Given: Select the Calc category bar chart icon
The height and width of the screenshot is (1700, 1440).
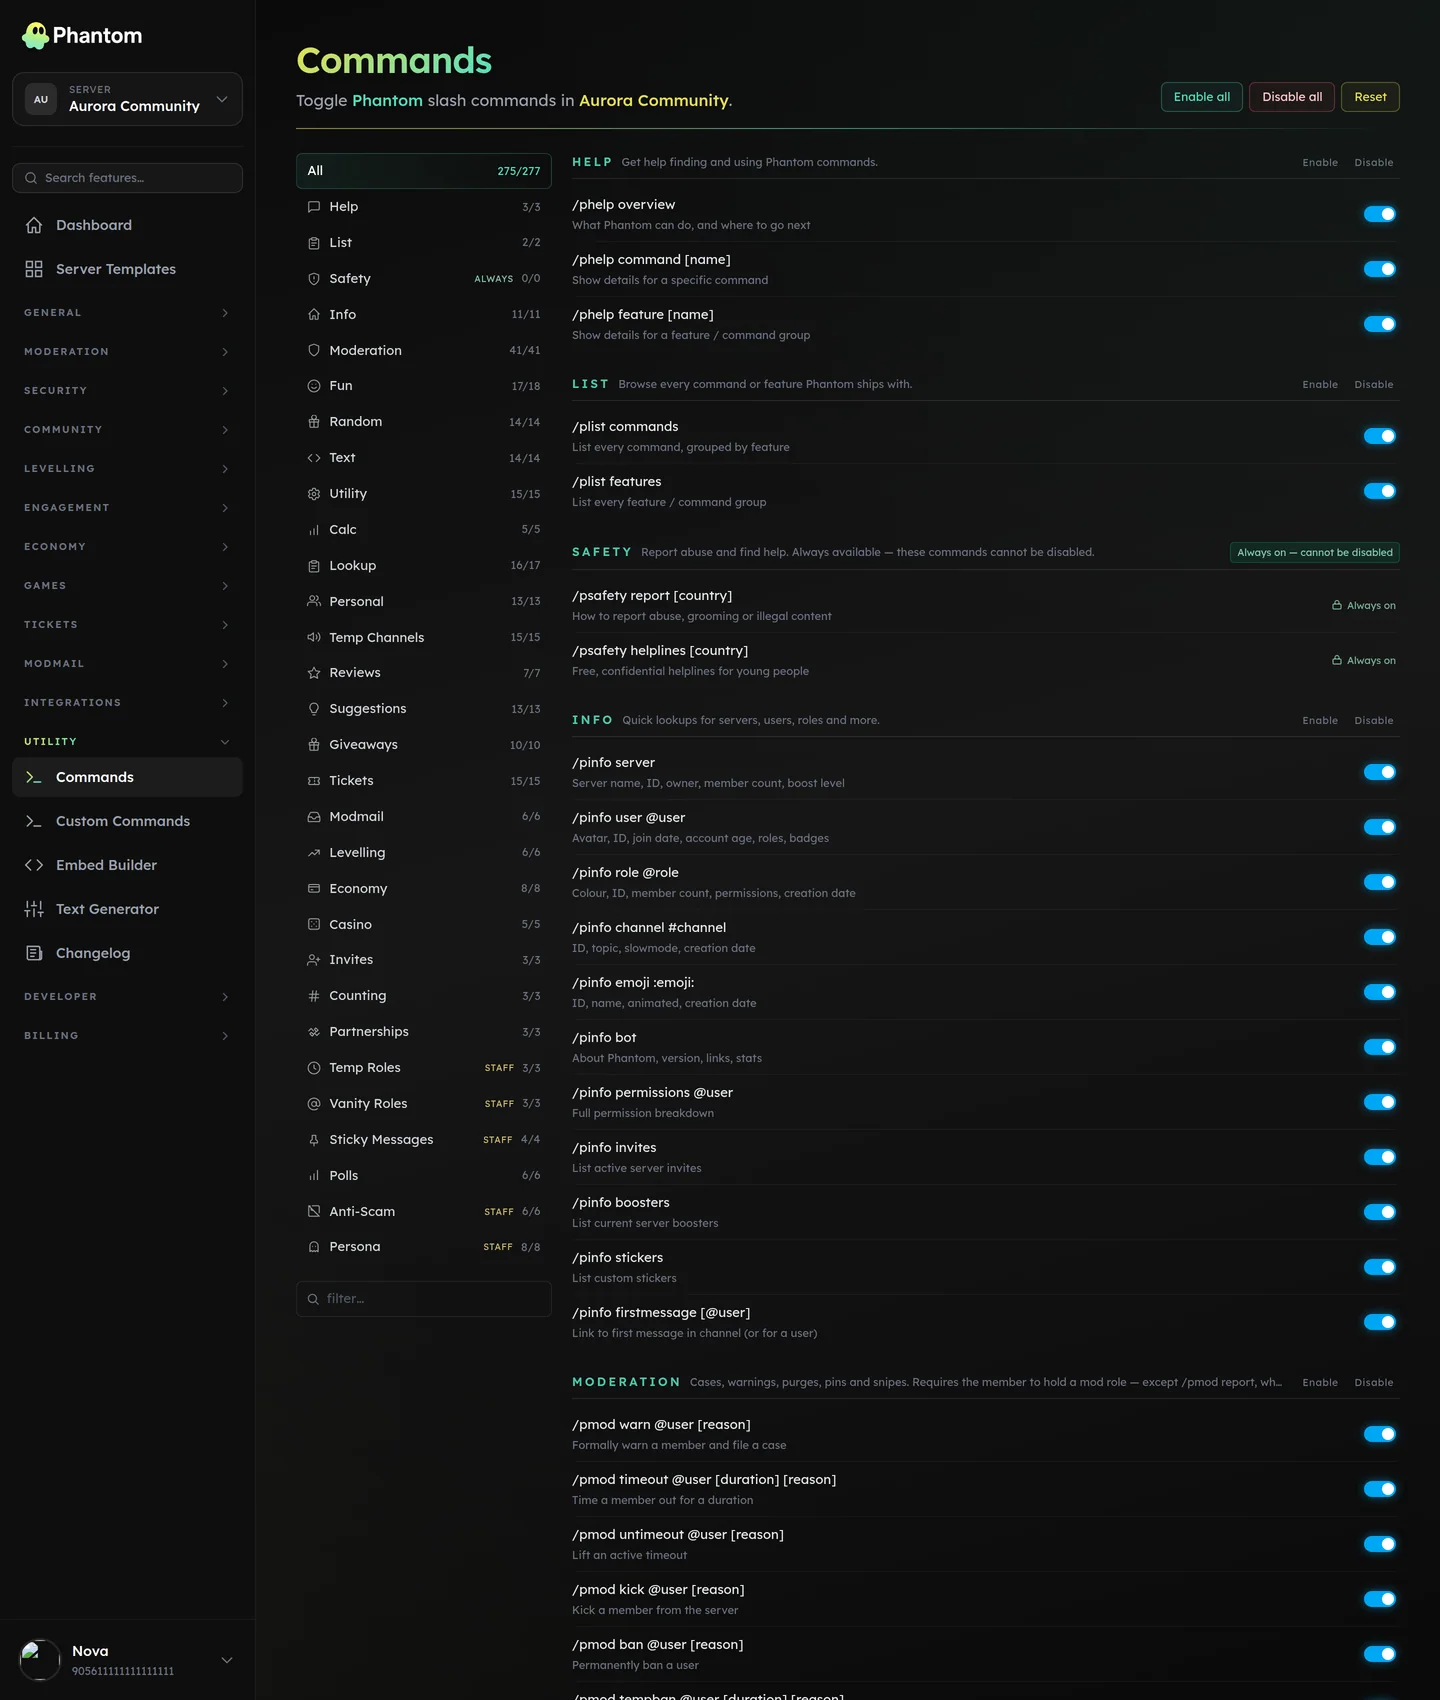Looking at the screenshot, I should click(x=314, y=530).
